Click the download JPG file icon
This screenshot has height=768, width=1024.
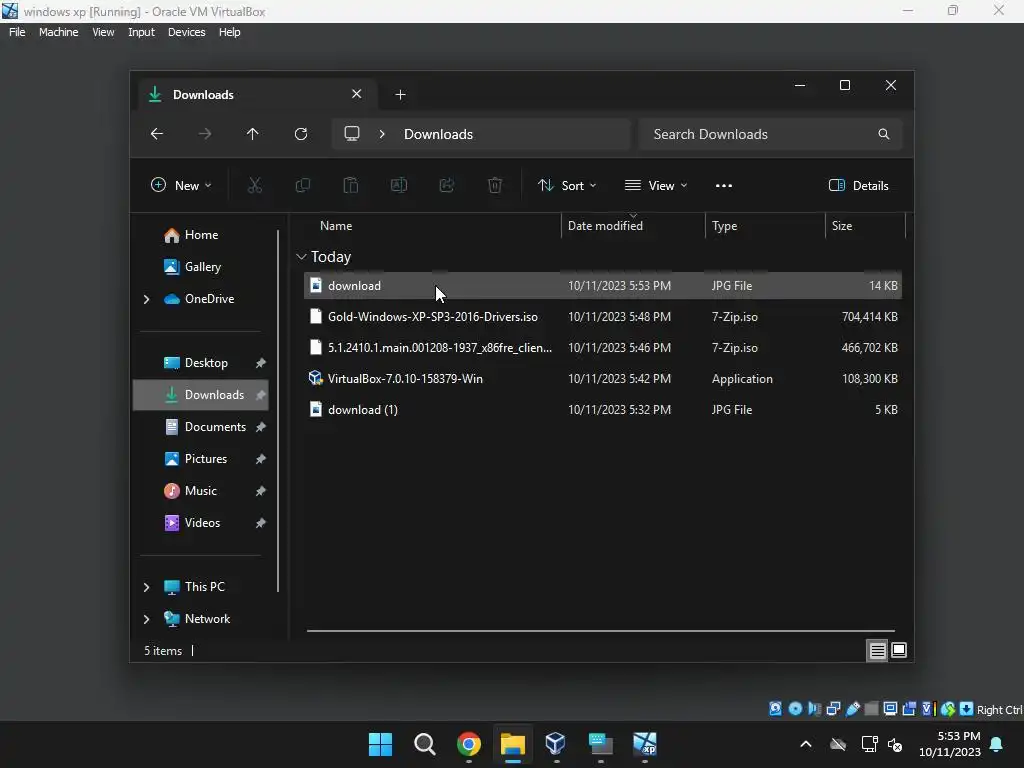[315, 285]
